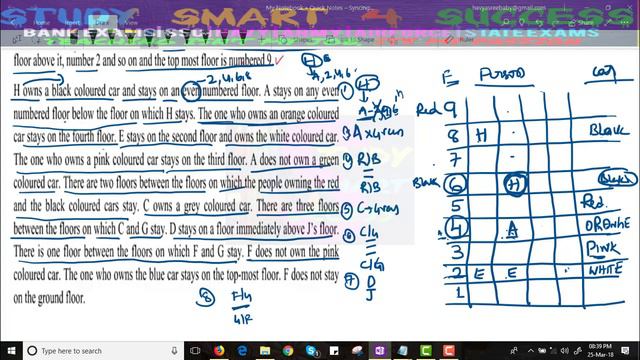Click the back navigation arrow
The height and width of the screenshot is (360, 640).
tap(13, 22)
